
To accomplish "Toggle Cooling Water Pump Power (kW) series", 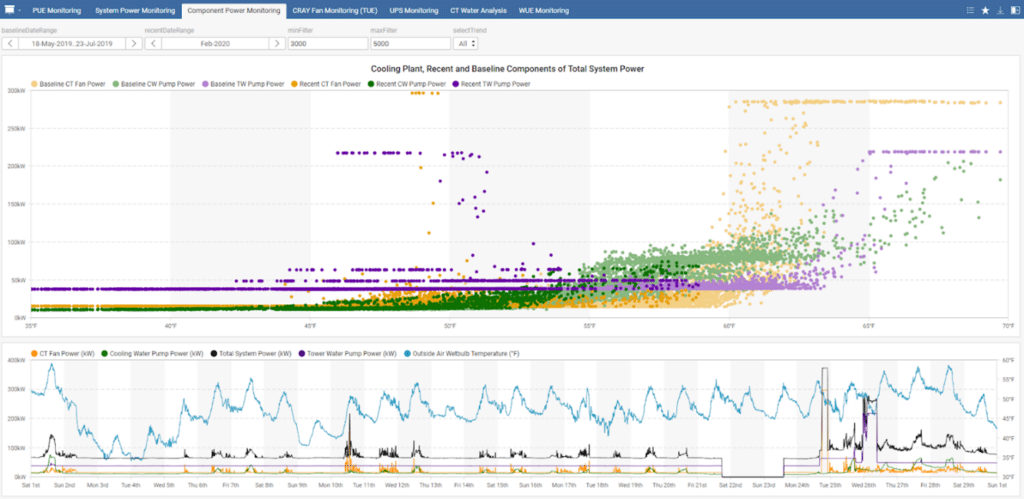I will point(152,353).
